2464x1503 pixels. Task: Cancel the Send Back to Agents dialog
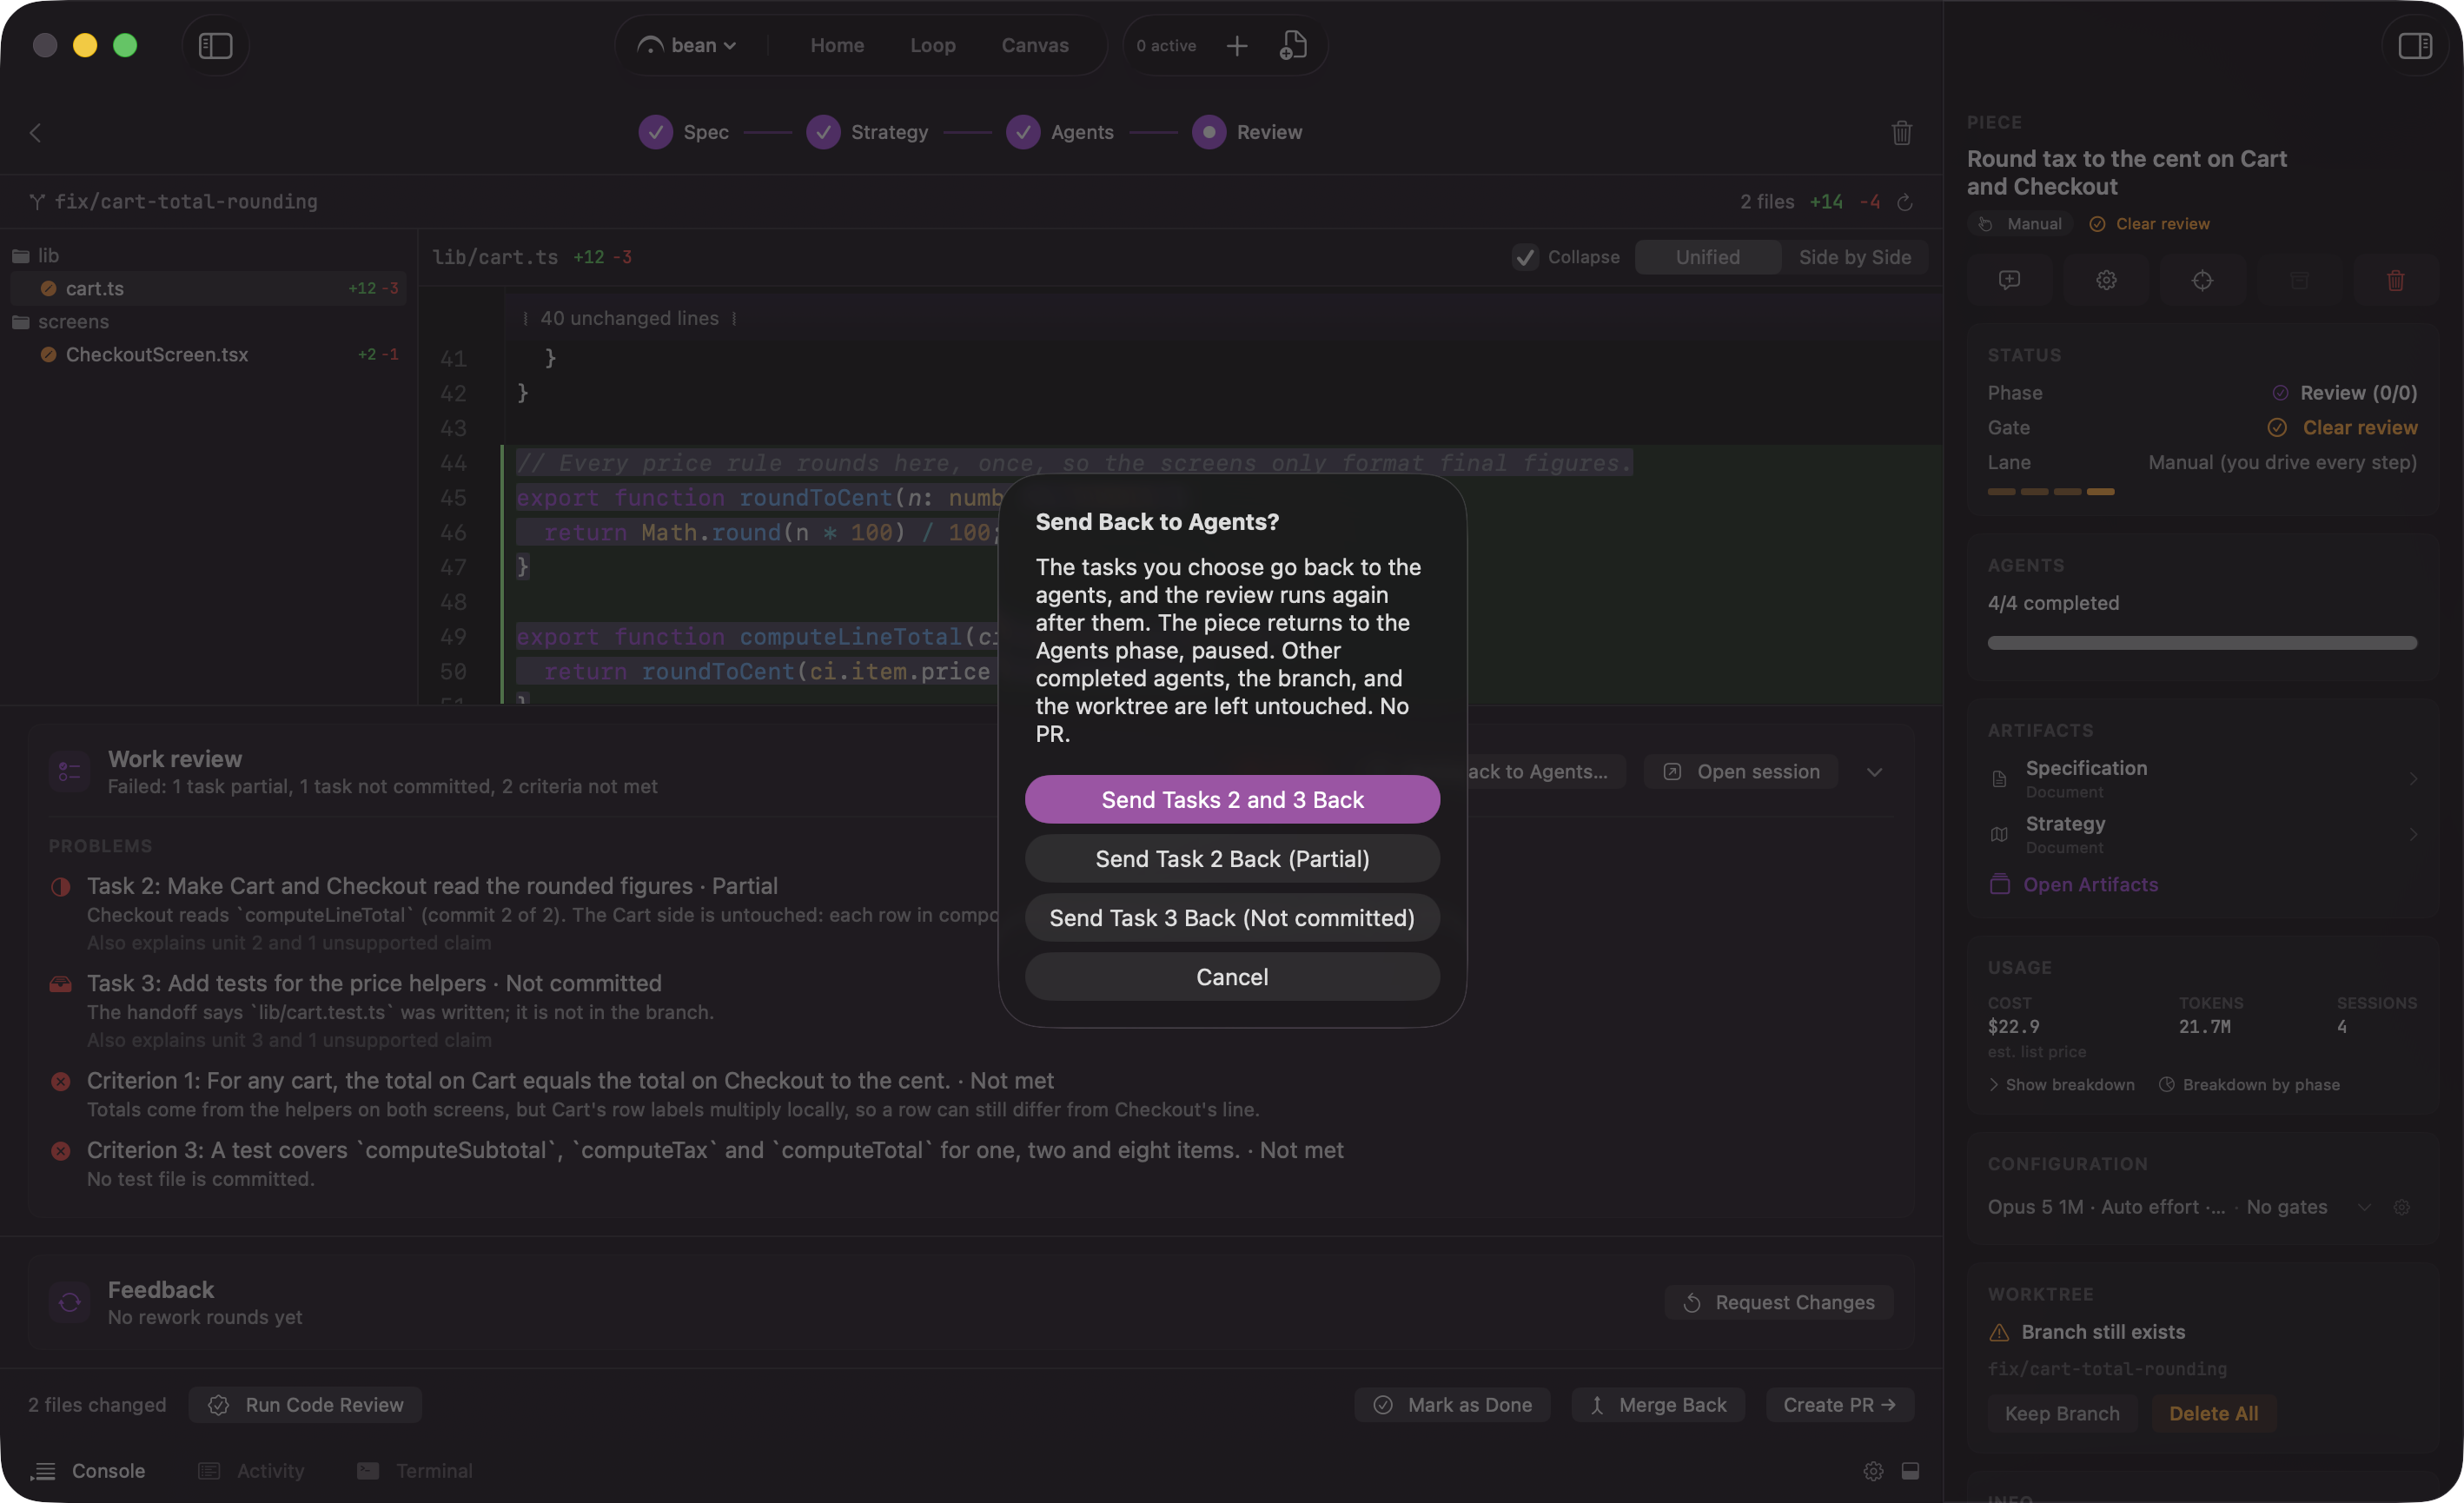1232,977
